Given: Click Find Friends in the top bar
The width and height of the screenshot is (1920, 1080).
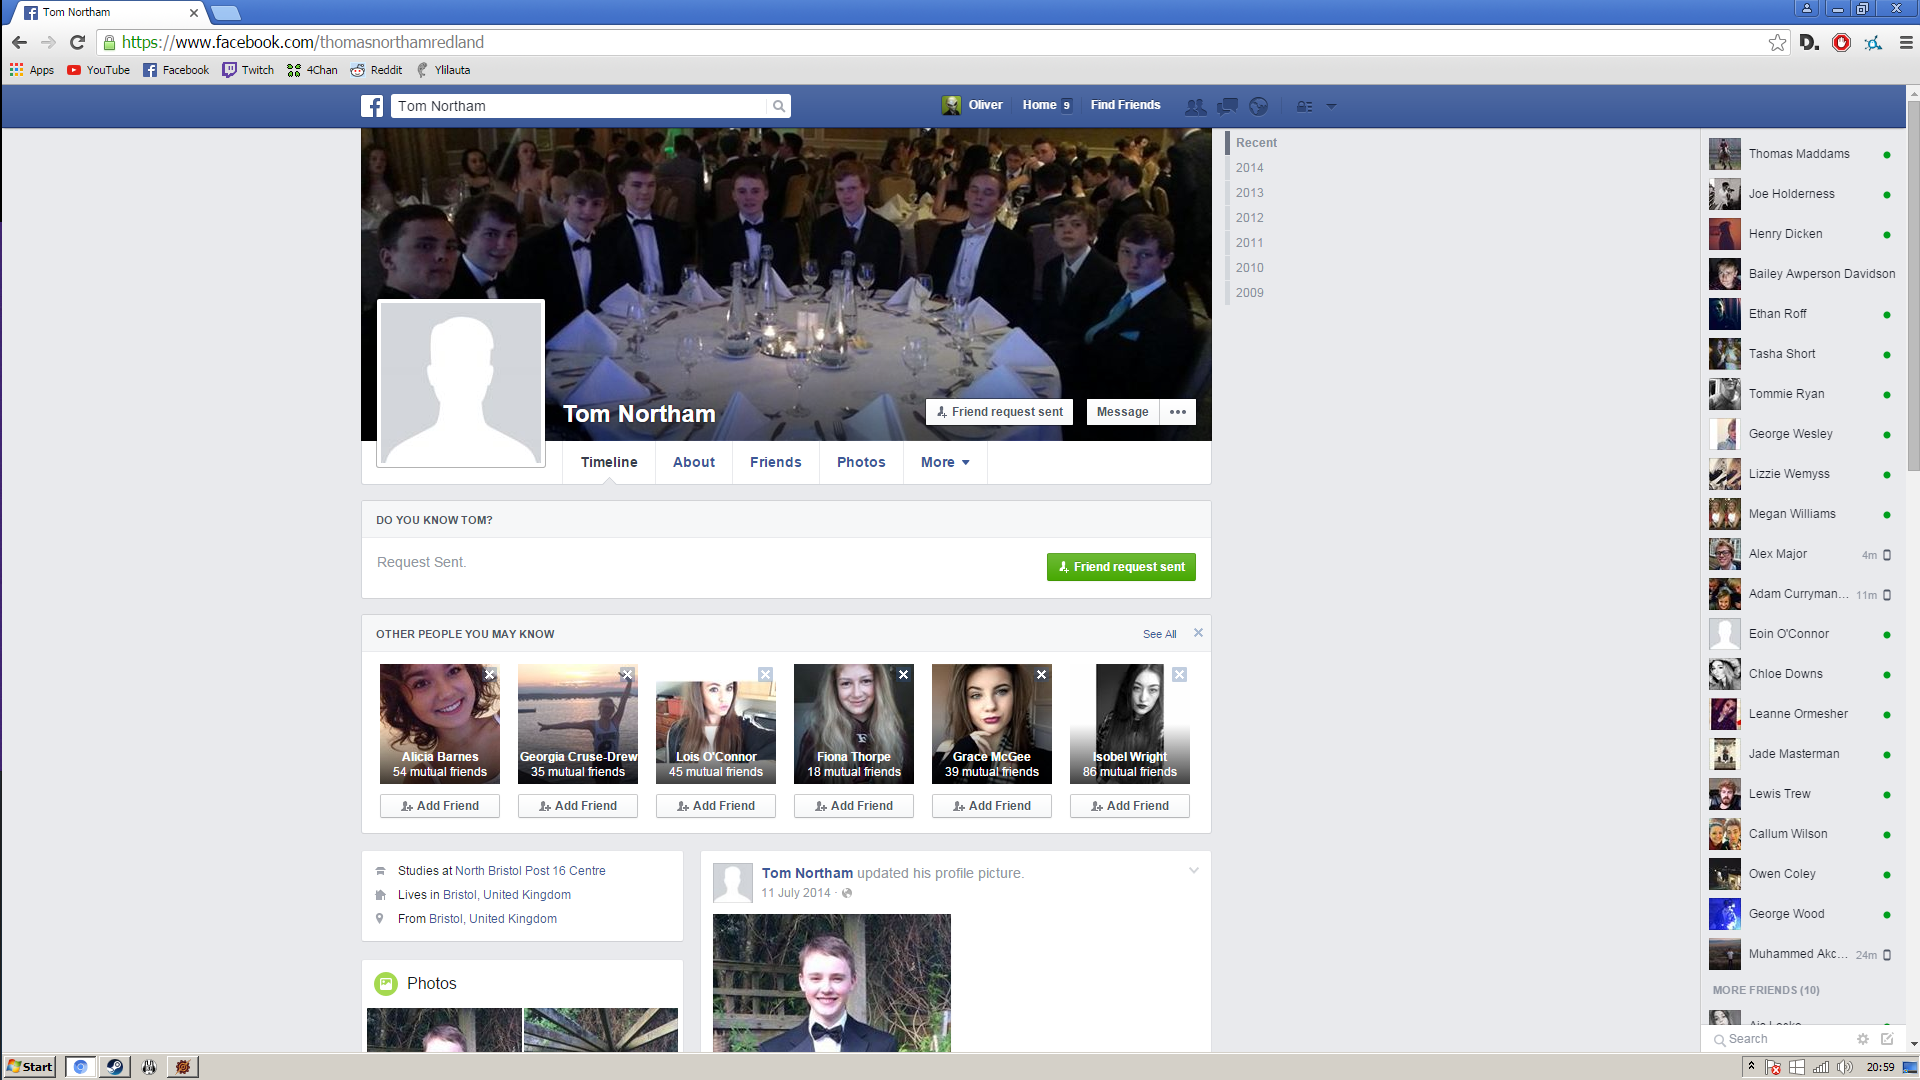Looking at the screenshot, I should coord(1125,105).
